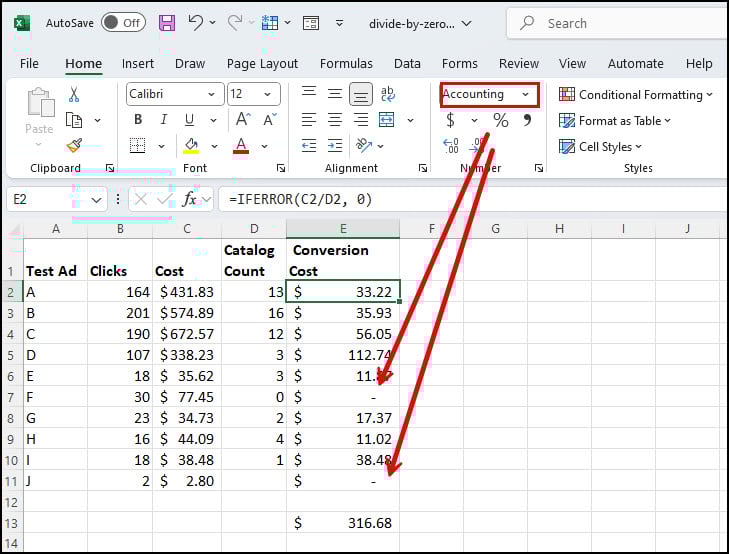Apply Comma Style format
The width and height of the screenshot is (729, 554).
(x=527, y=120)
